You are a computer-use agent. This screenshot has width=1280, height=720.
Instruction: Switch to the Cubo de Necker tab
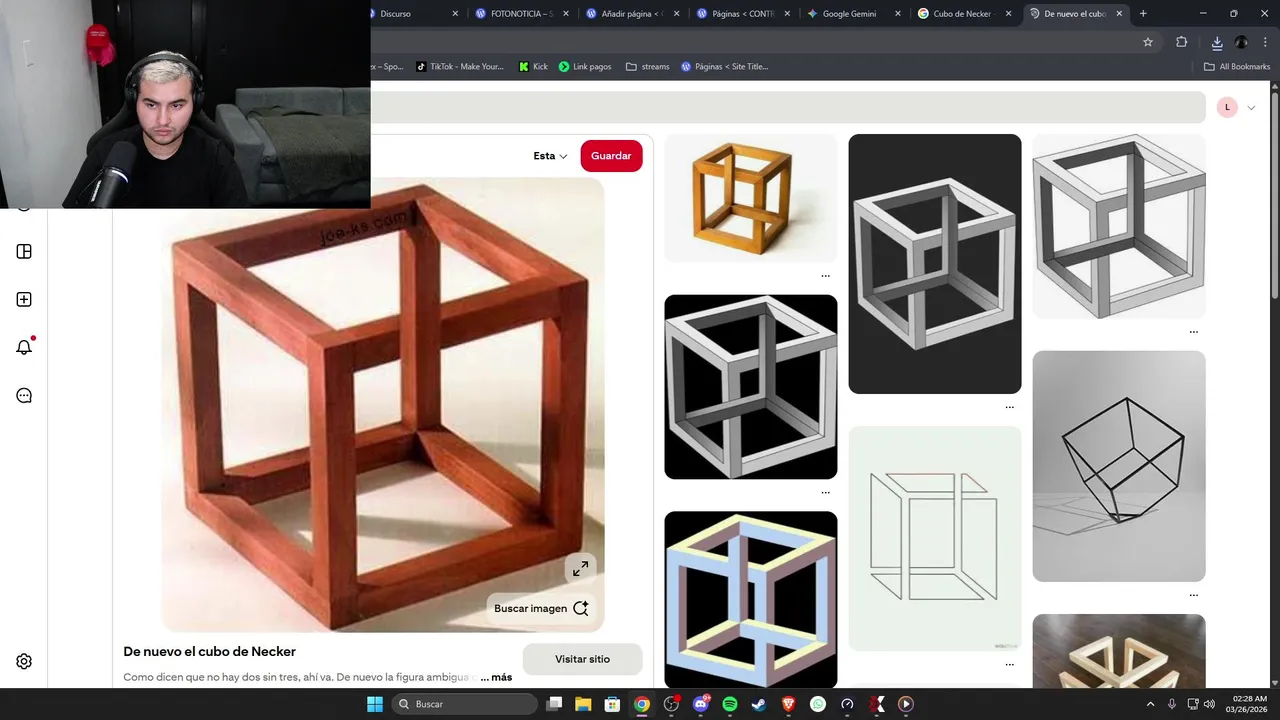(x=962, y=14)
